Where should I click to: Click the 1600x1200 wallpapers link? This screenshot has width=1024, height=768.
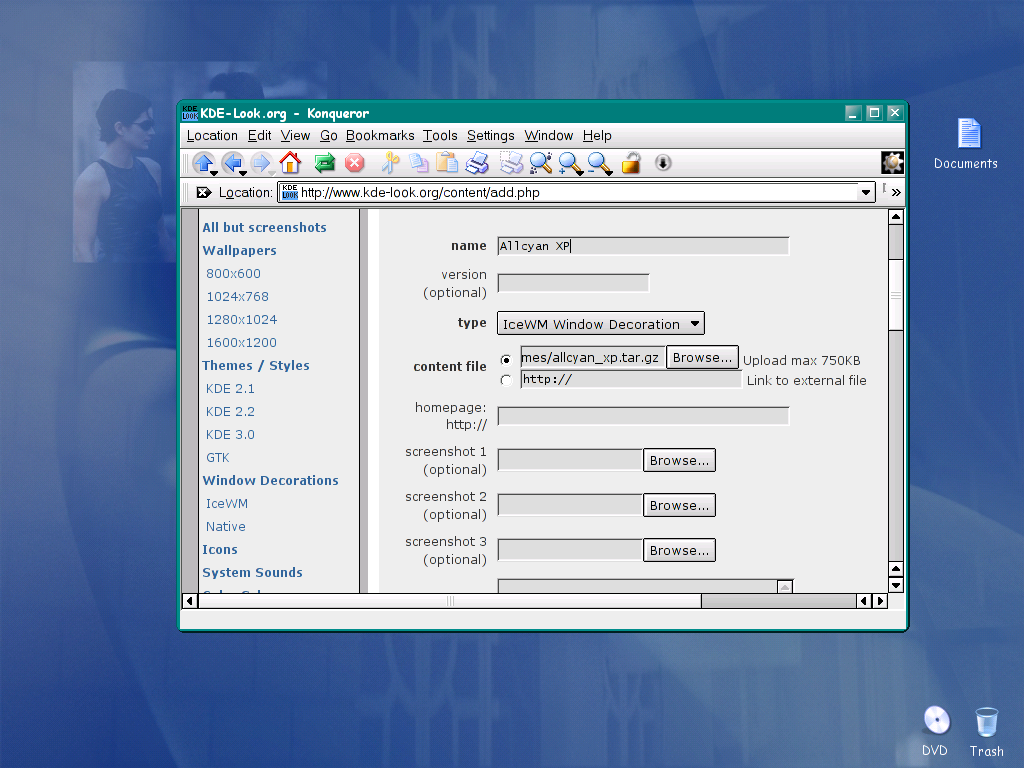point(241,343)
